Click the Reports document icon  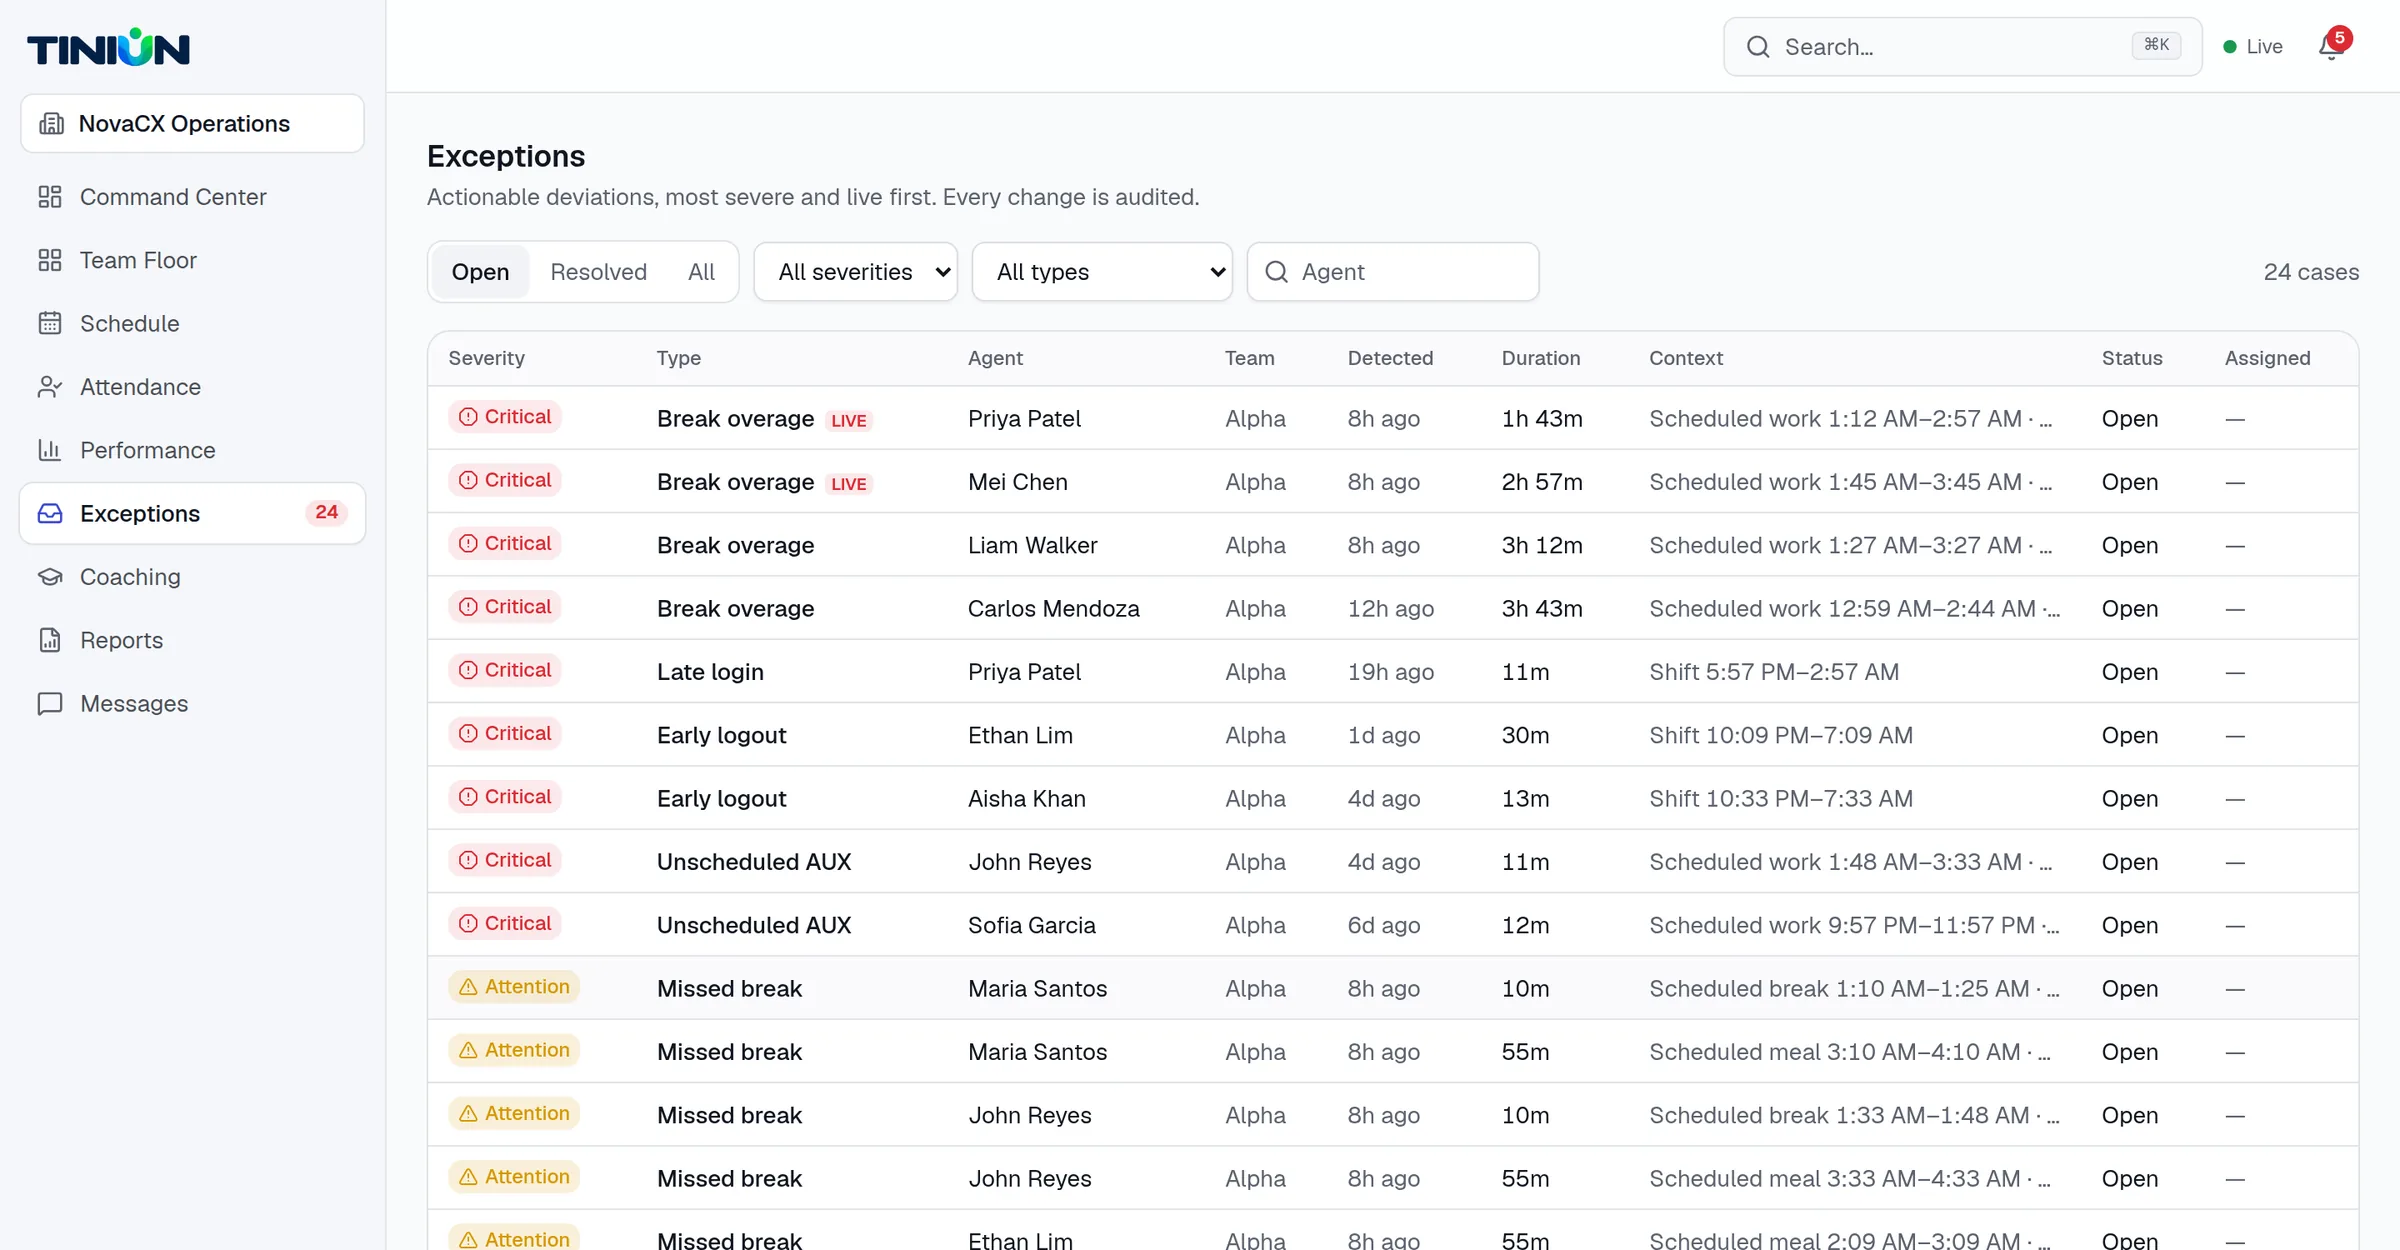pos(50,640)
